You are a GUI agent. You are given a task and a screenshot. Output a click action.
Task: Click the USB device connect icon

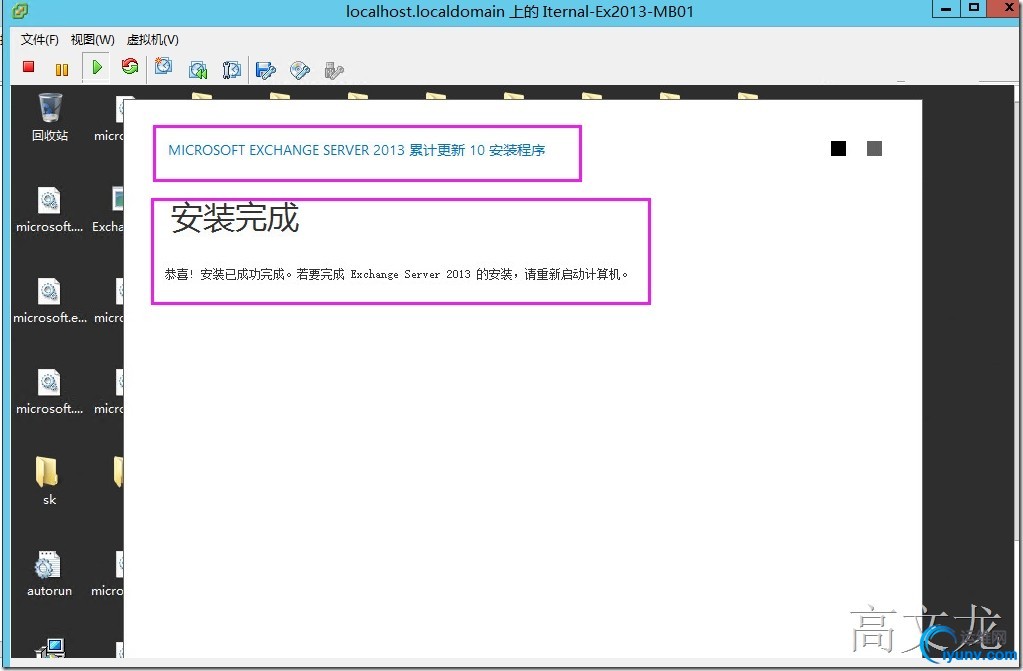[x=333, y=70]
